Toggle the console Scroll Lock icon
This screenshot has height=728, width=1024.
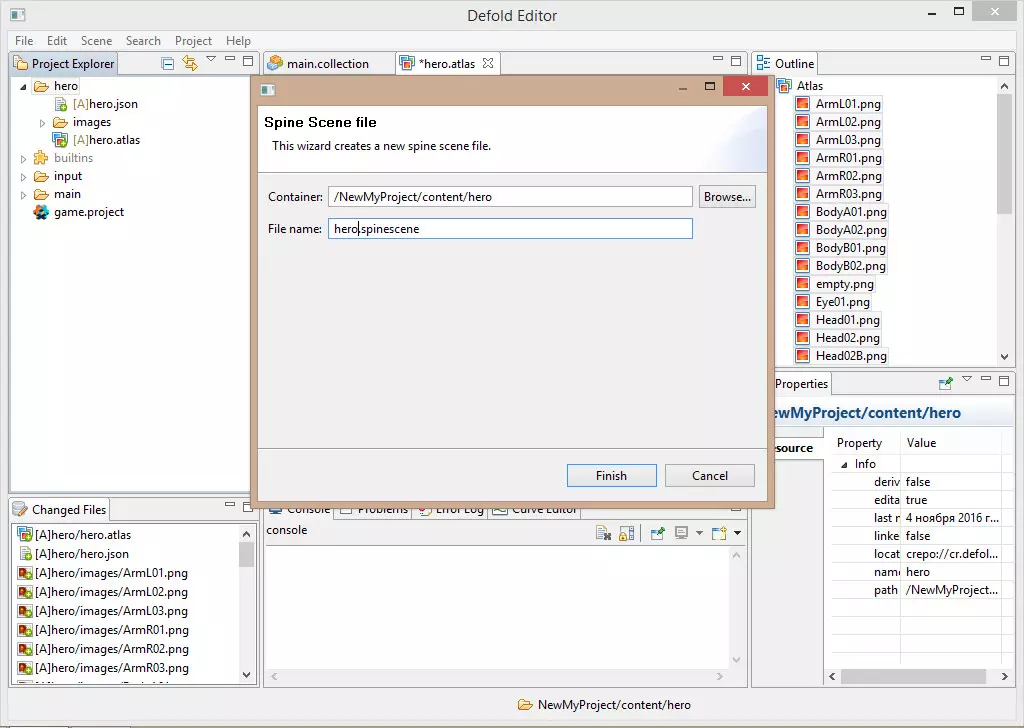(626, 533)
